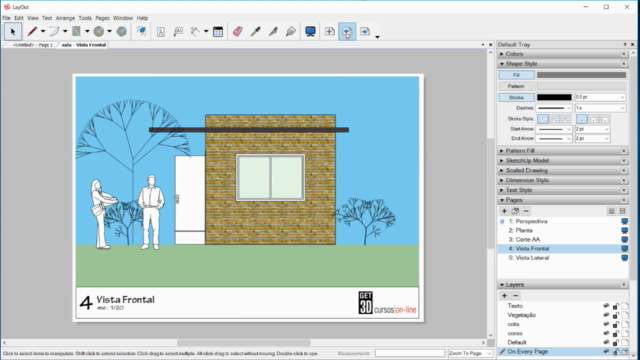Toggle the Pattern button
The width and height of the screenshot is (640, 360).
pyautogui.click(x=516, y=86)
